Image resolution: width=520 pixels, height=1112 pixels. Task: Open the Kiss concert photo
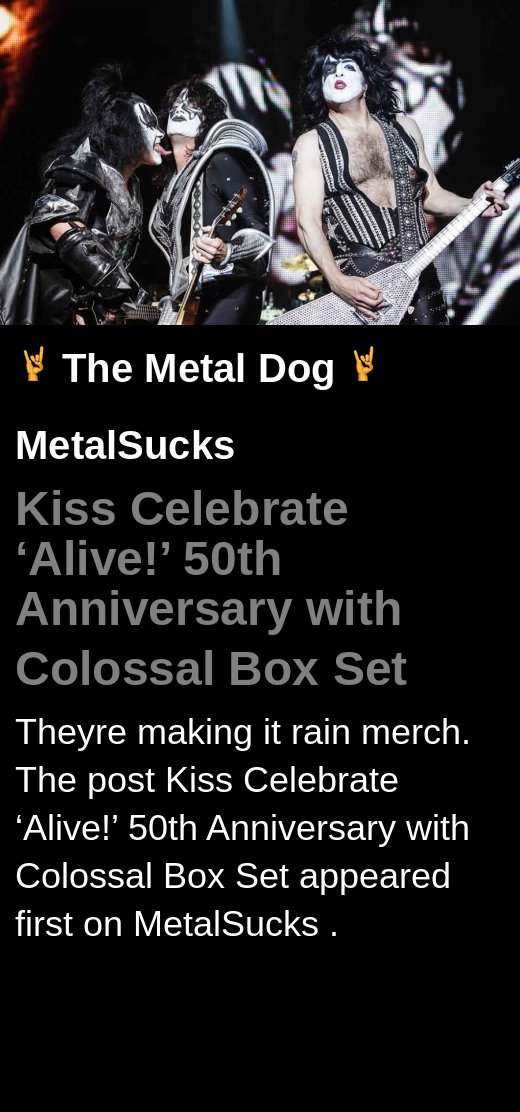coord(260,162)
